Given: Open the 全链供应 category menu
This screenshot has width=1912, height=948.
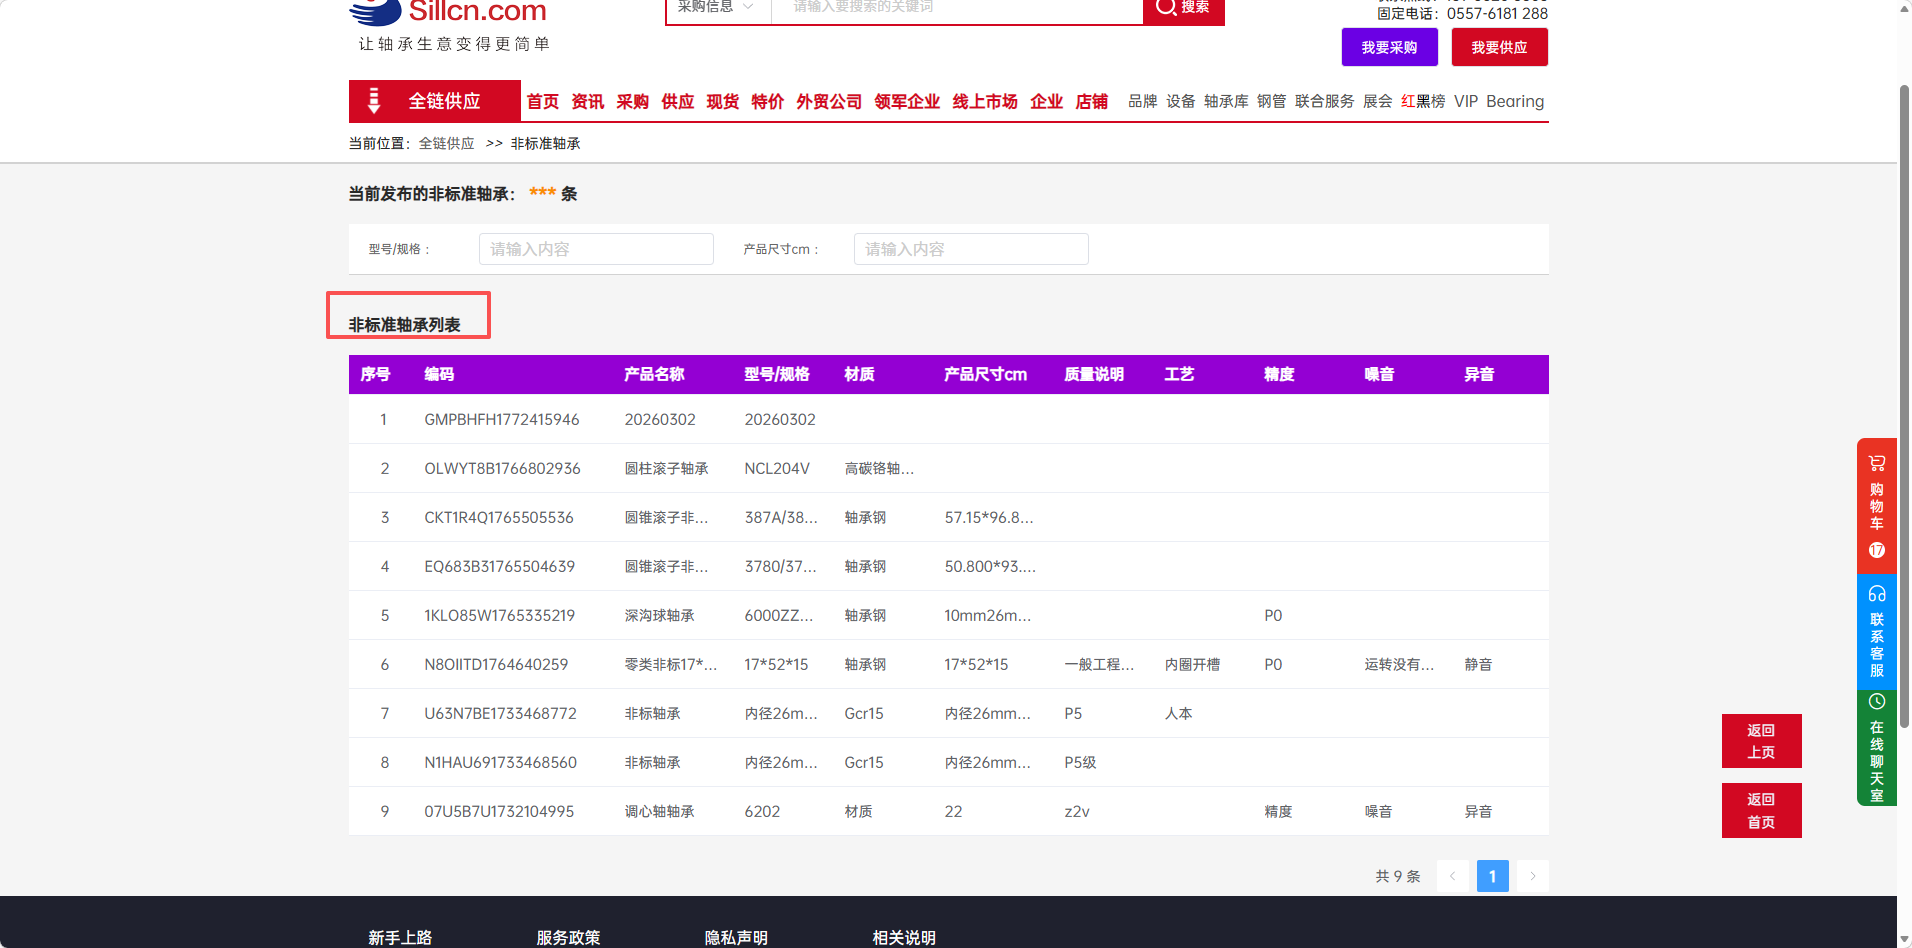Looking at the screenshot, I should click(444, 101).
